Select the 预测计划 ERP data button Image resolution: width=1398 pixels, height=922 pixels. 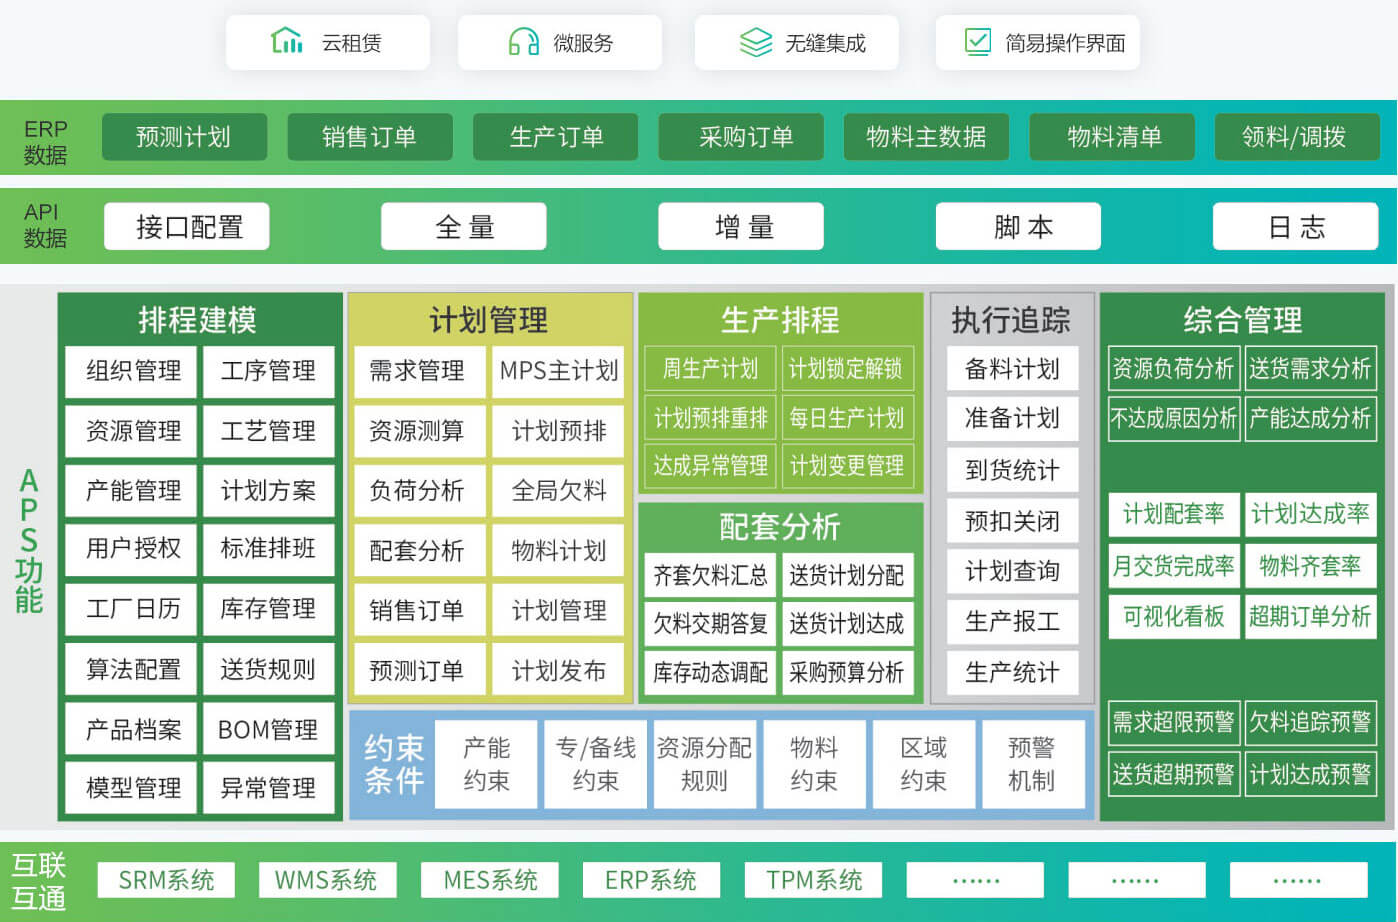point(184,137)
